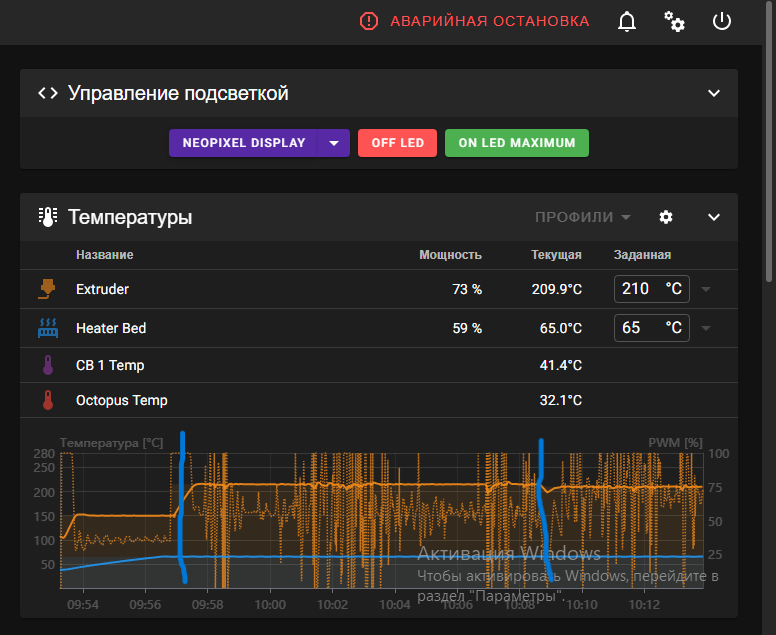
Task: Click the PWM [%] axis label
Action: (676, 442)
